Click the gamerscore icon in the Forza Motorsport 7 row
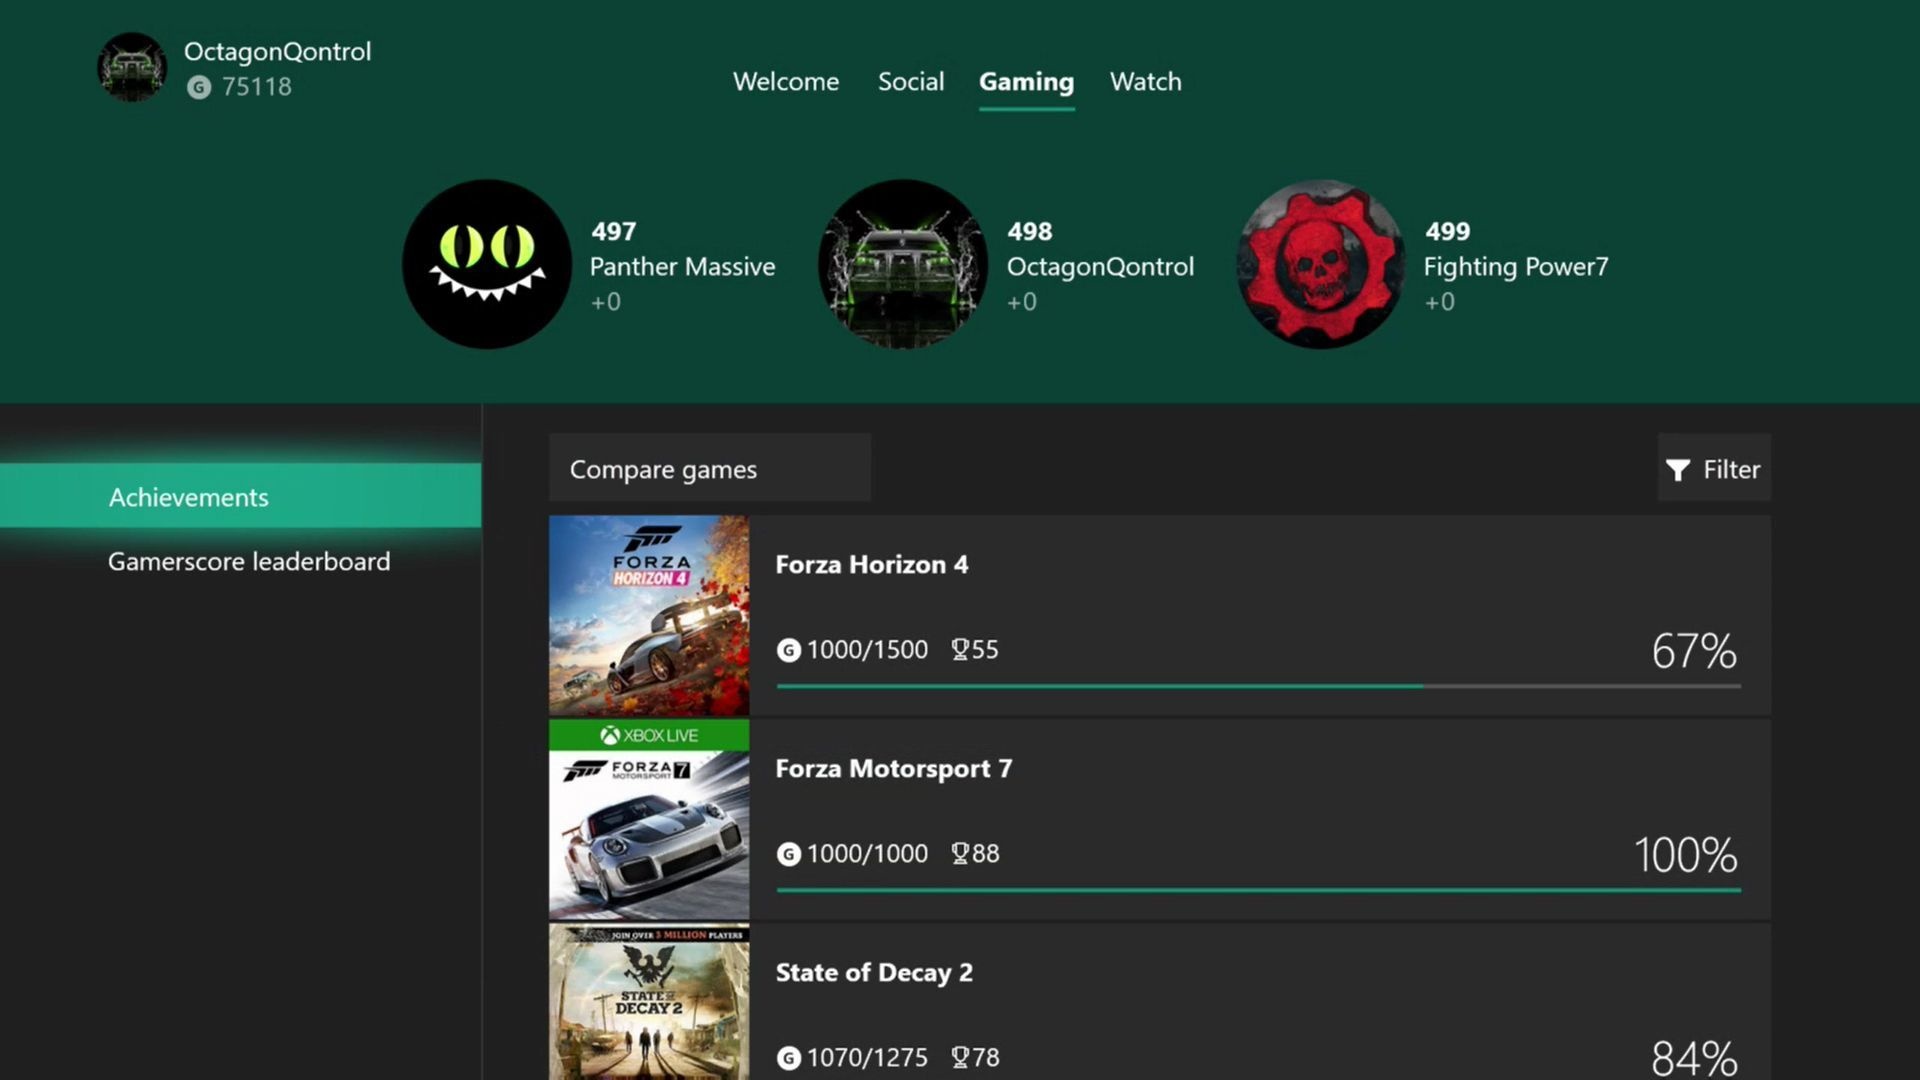The height and width of the screenshot is (1080, 1920). [x=789, y=854]
